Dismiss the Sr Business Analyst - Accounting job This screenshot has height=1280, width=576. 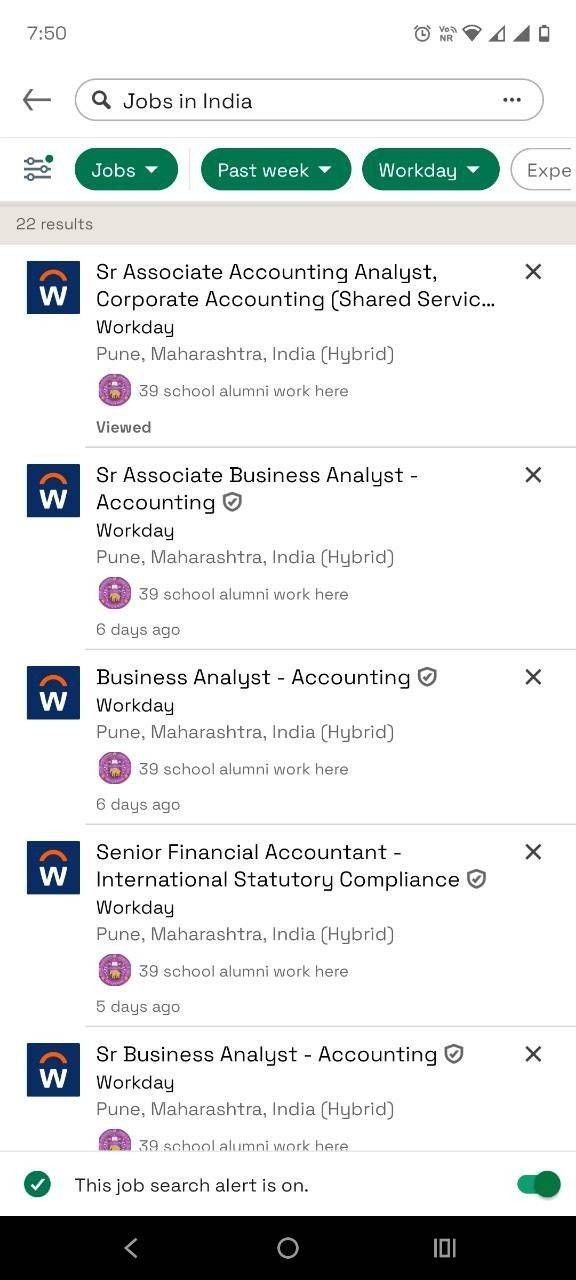[x=533, y=1054]
